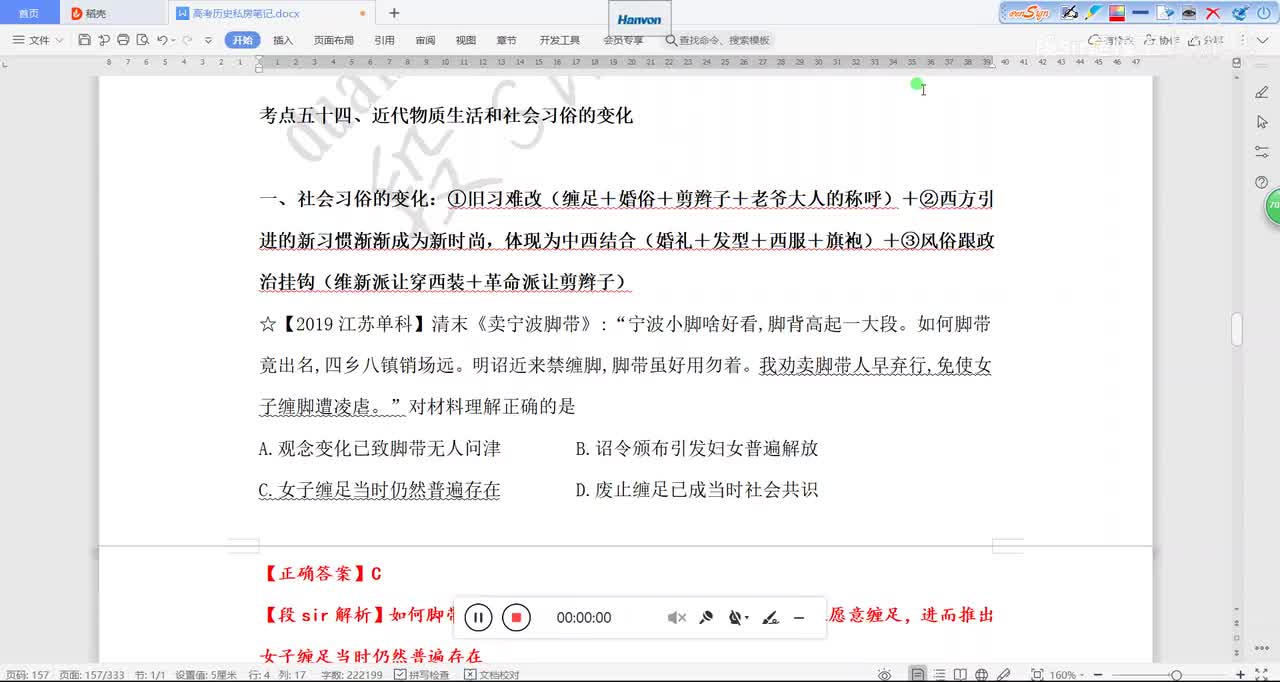Click the recorder annotation pen icon
The width and height of the screenshot is (1280, 682).
click(770, 618)
